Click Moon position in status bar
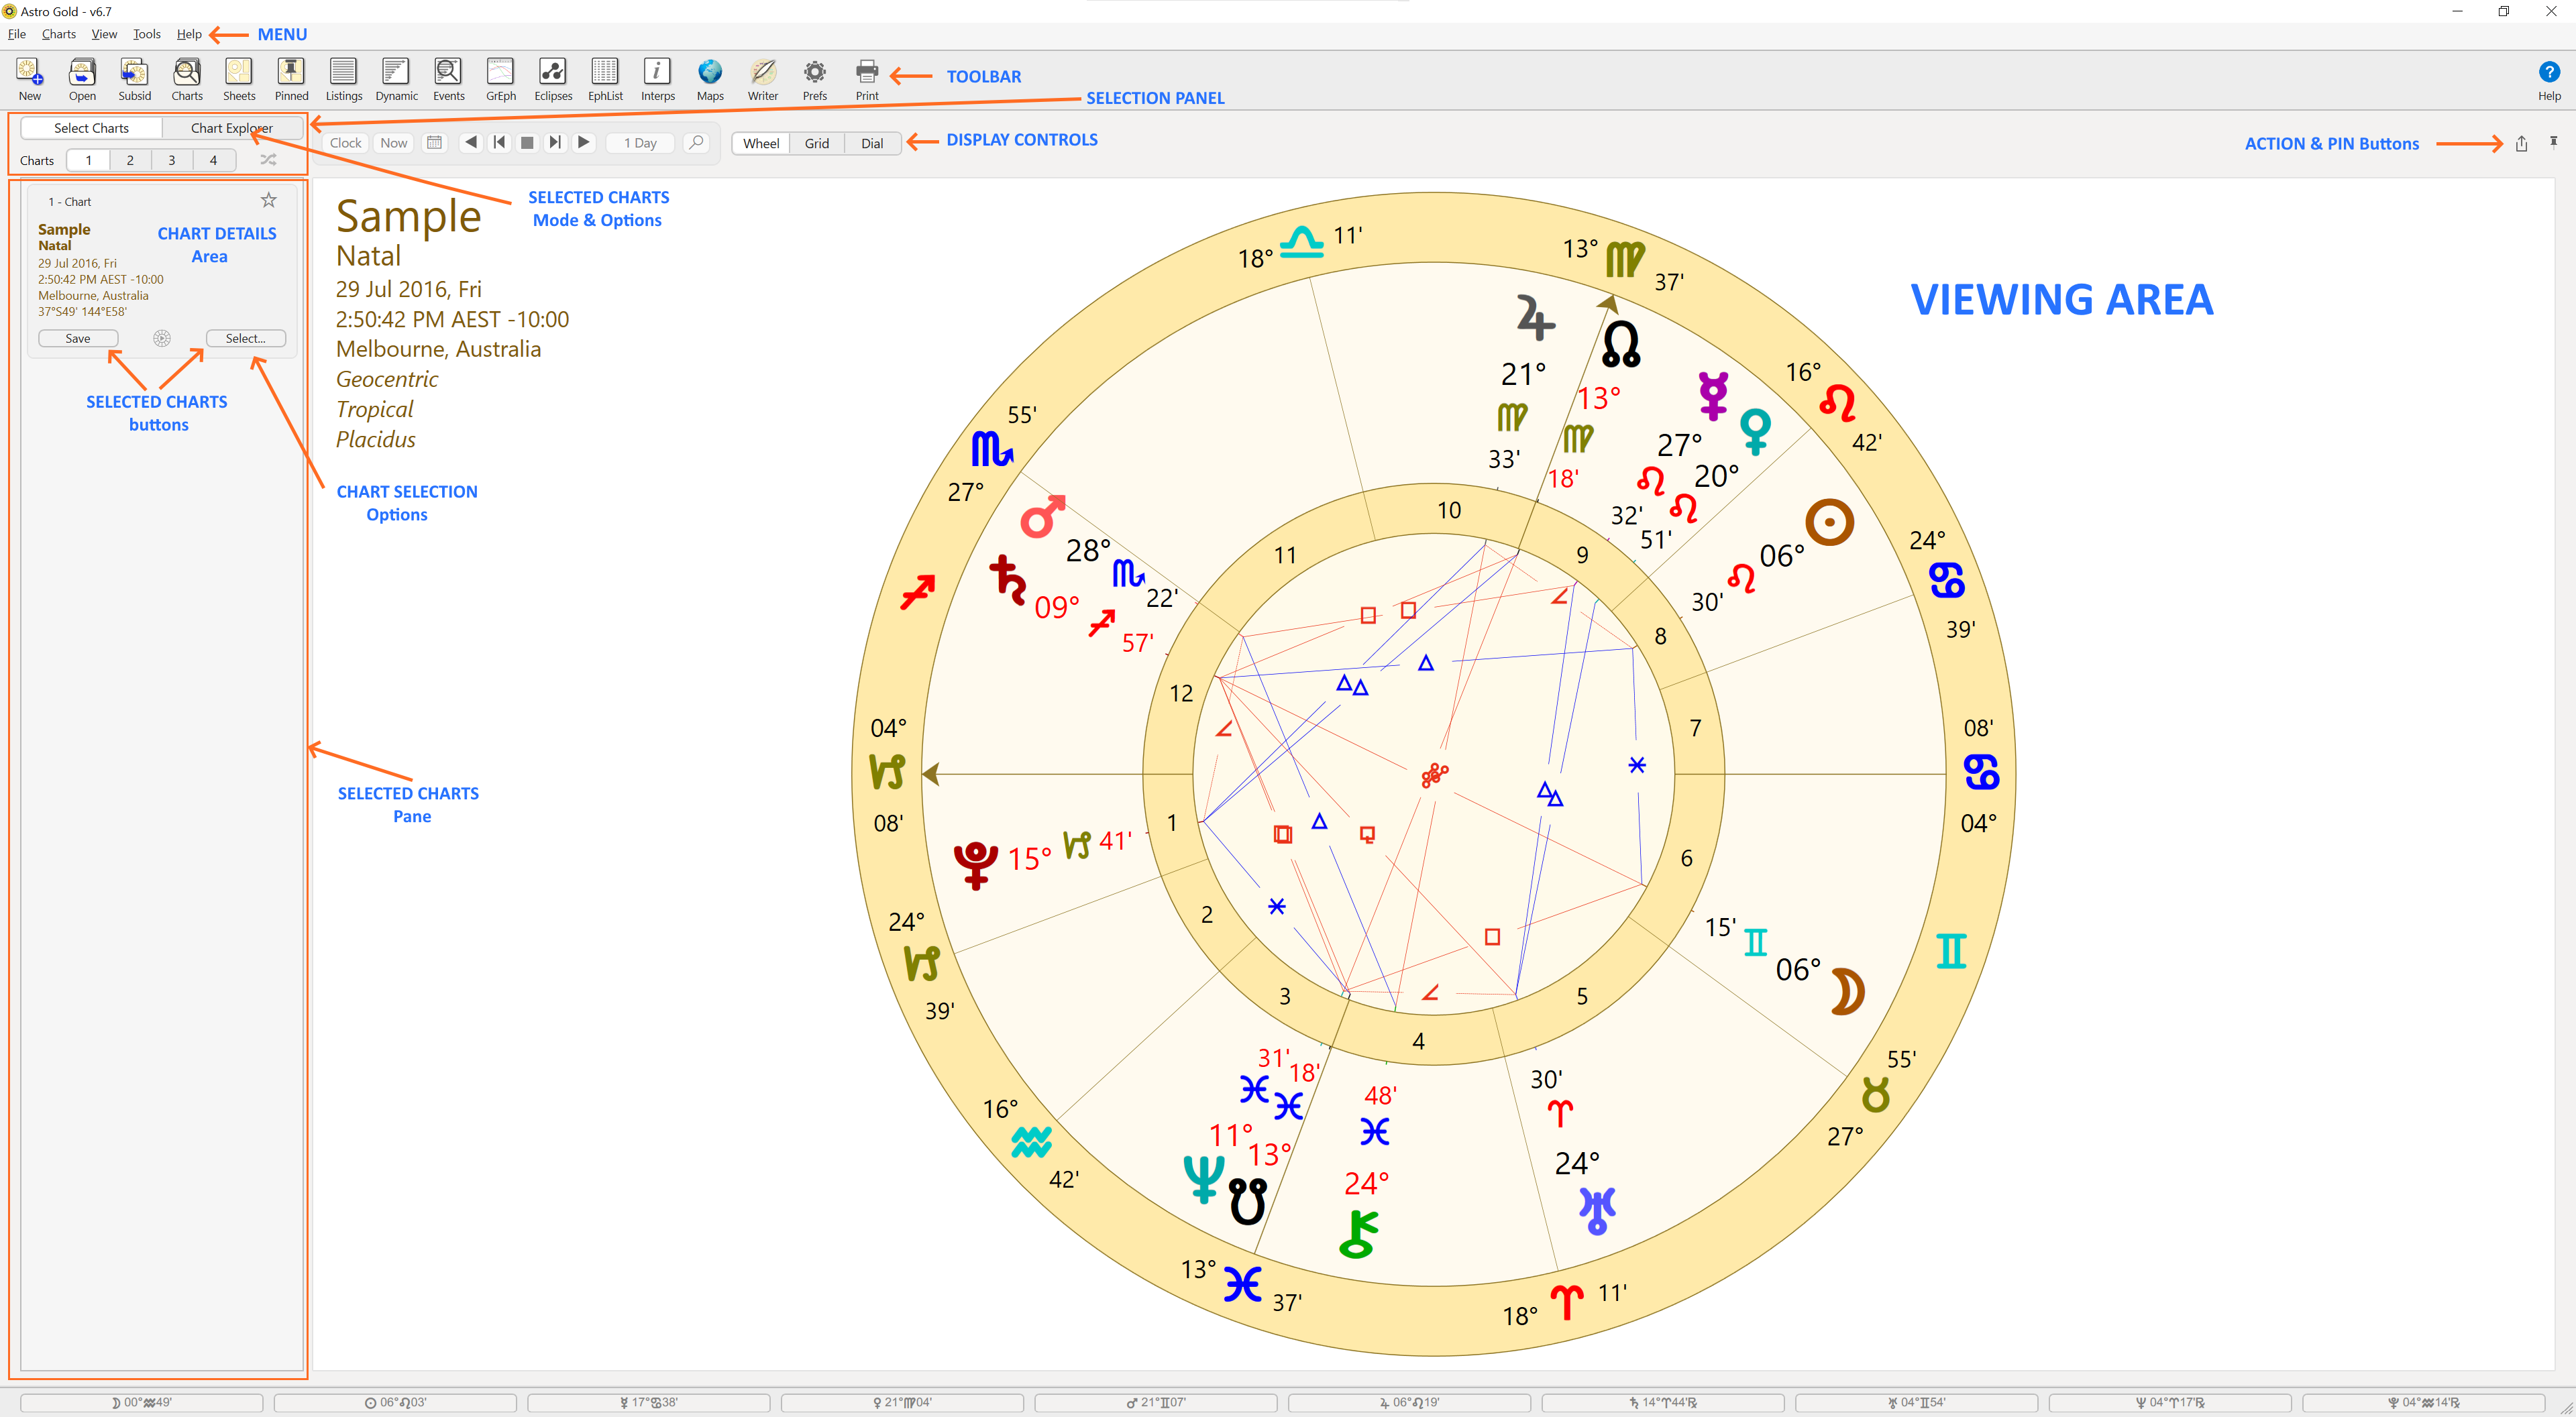 pyautogui.click(x=142, y=1402)
